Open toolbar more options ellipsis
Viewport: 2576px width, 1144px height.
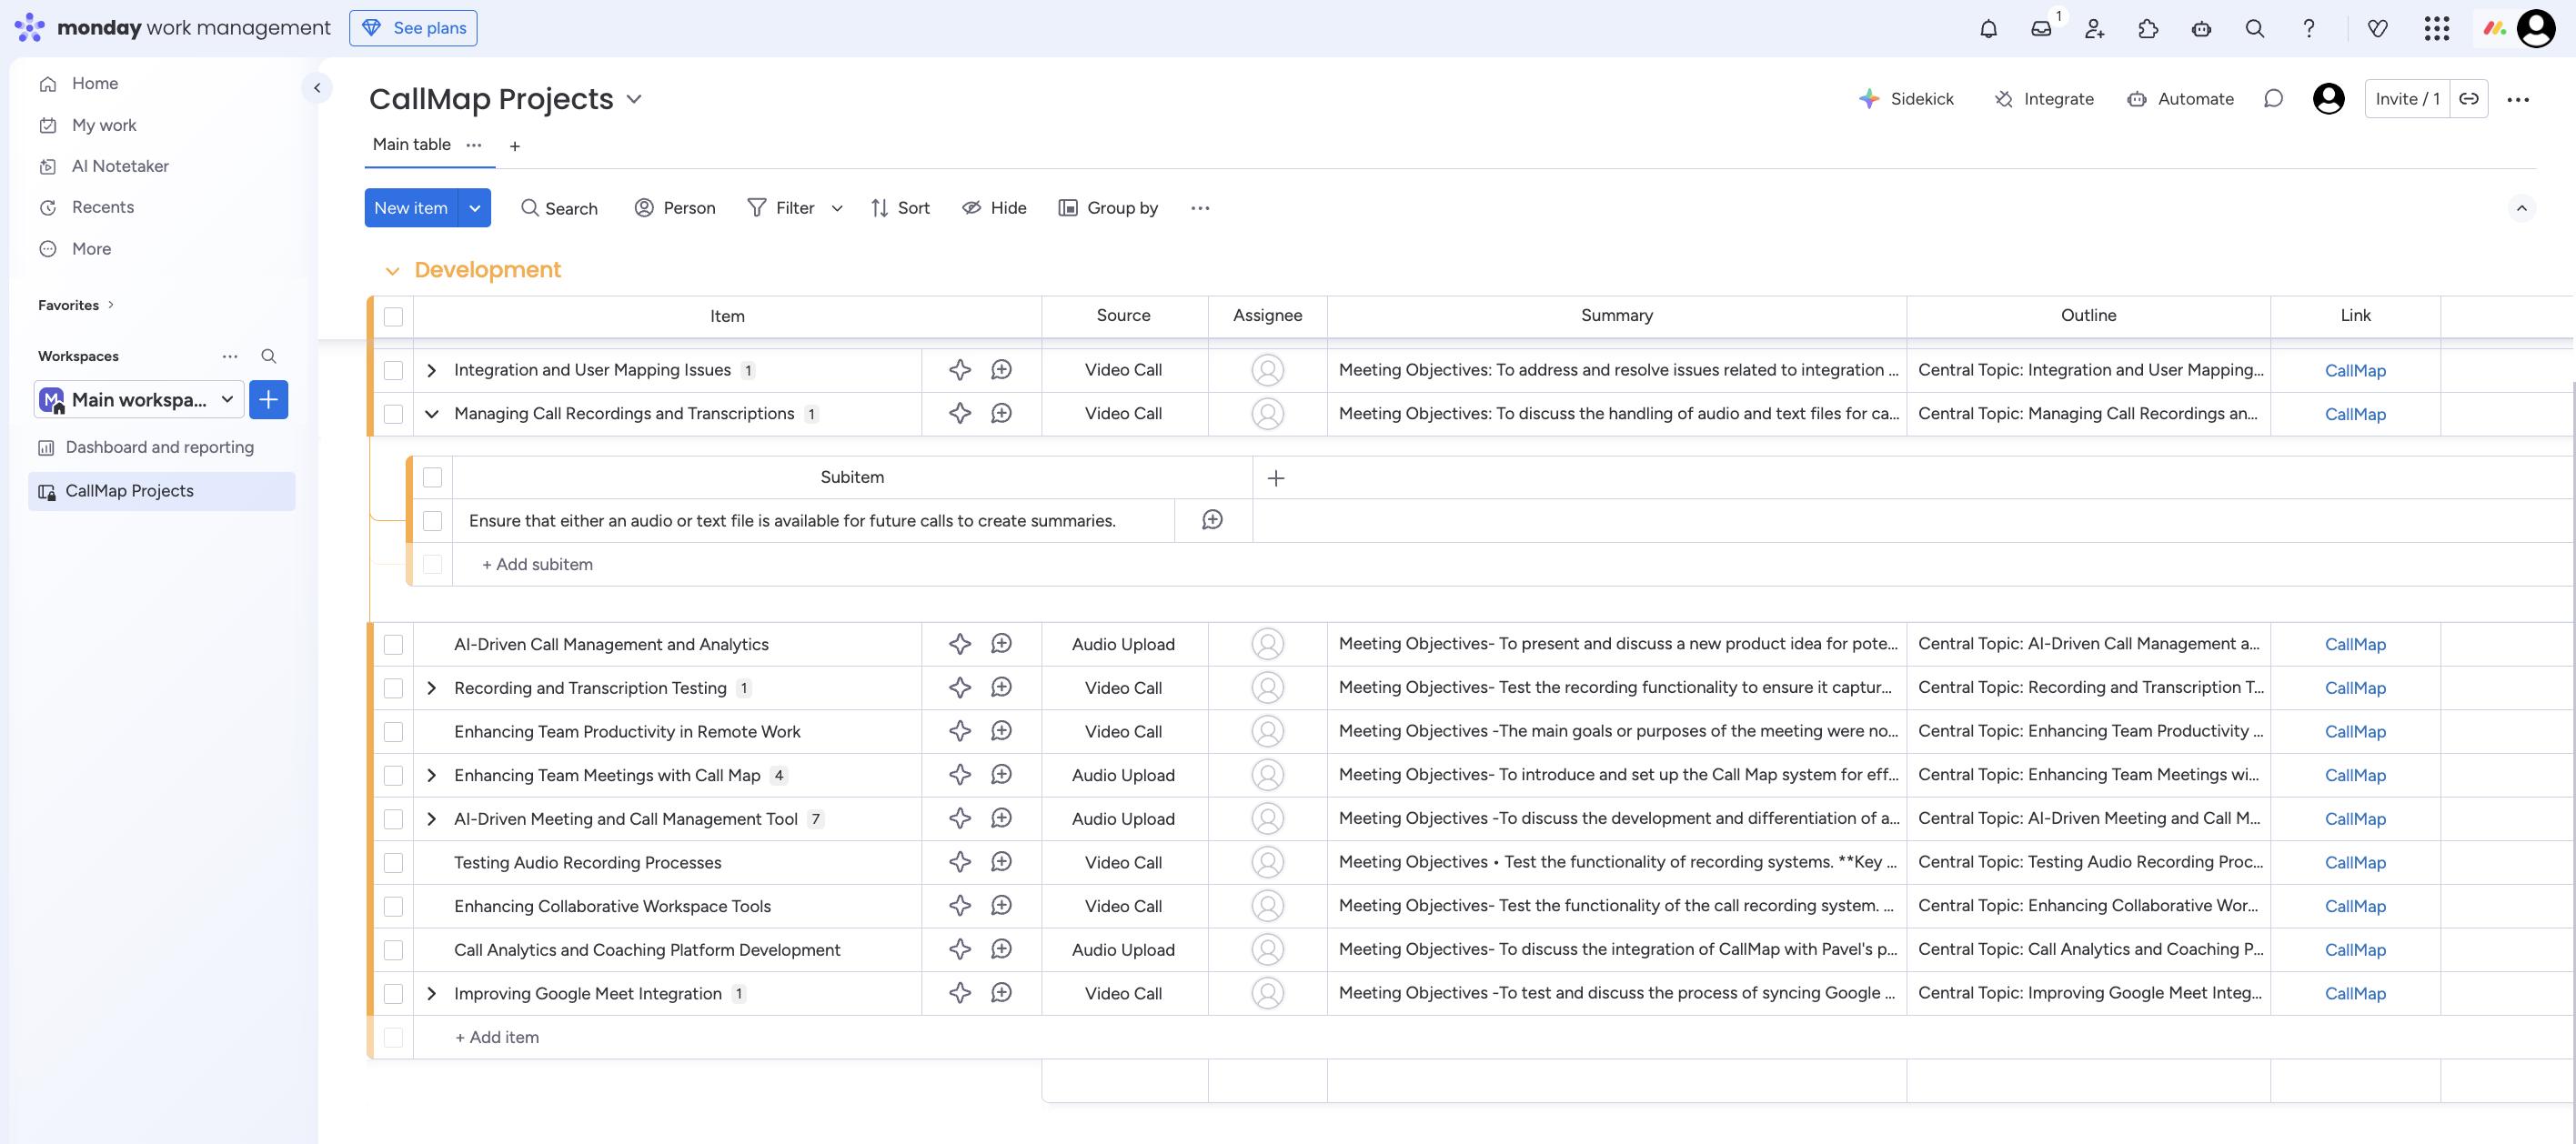(1200, 208)
